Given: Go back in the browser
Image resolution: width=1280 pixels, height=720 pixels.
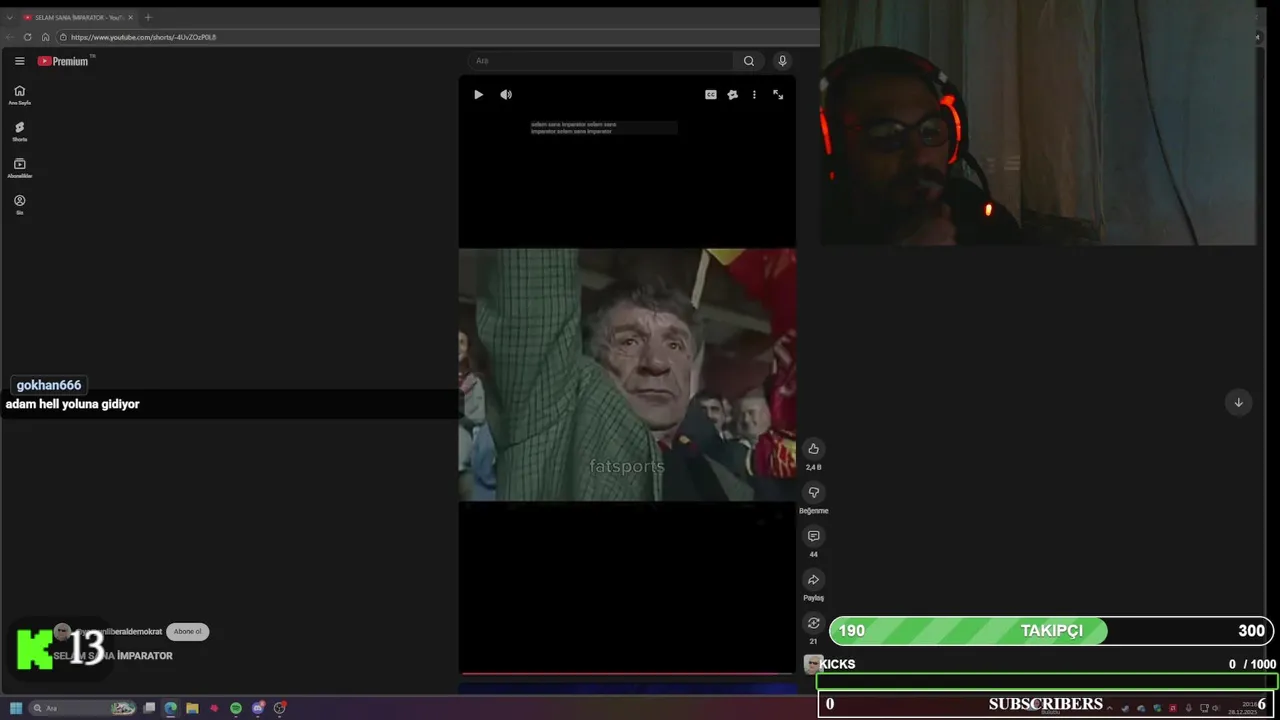Looking at the screenshot, I should [10, 37].
